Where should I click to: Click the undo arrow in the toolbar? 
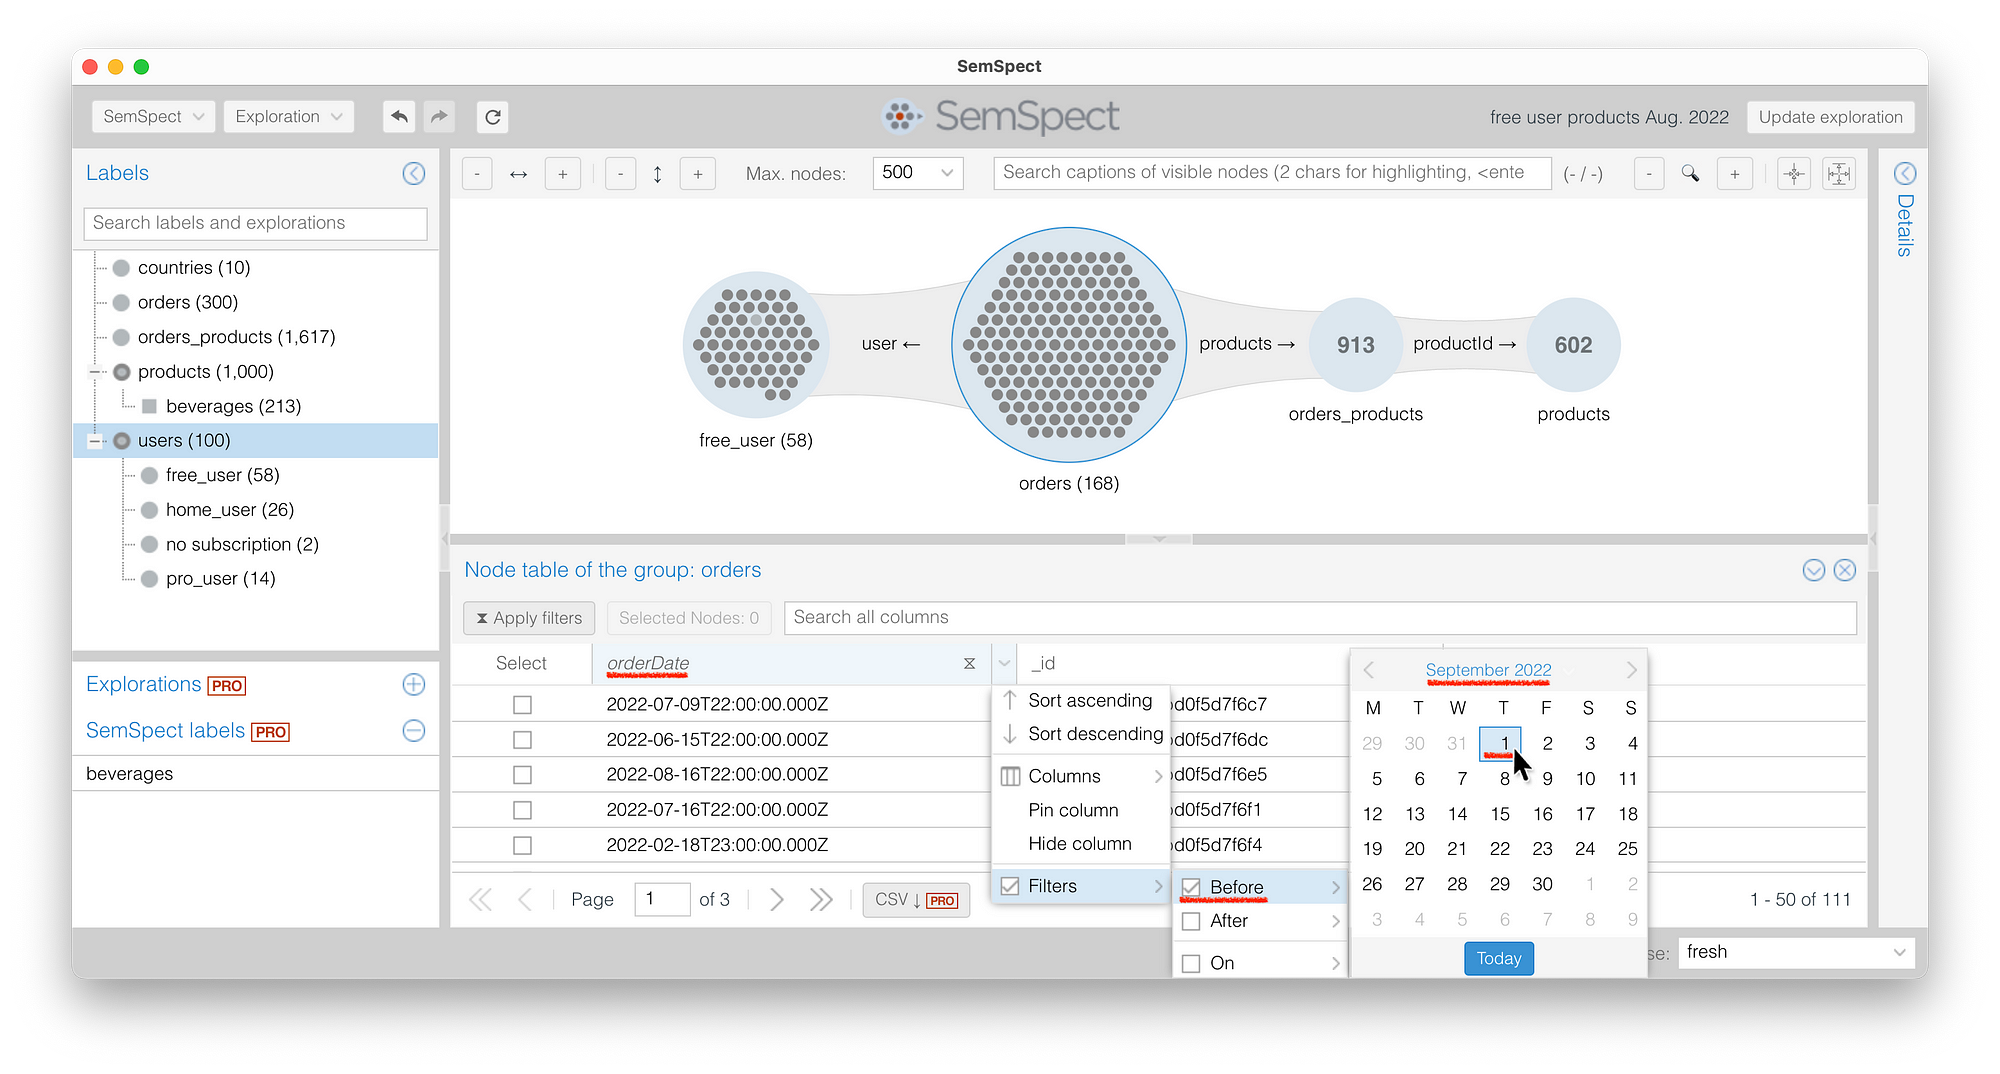coord(399,117)
